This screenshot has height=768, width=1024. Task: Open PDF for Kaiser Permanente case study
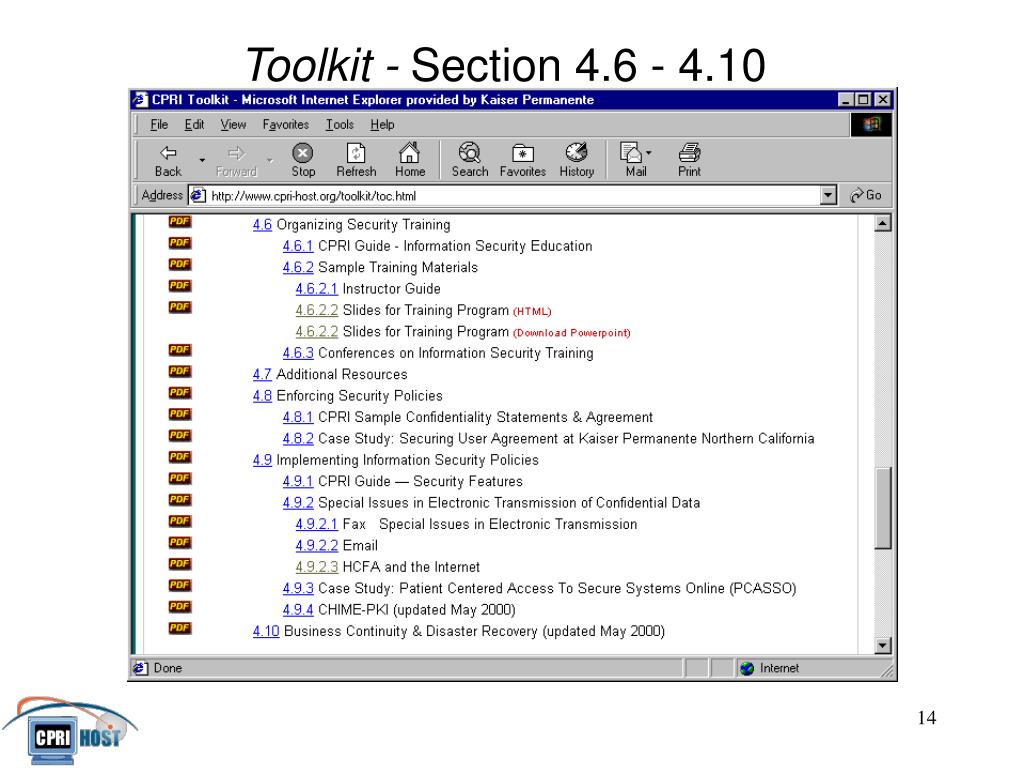180,436
